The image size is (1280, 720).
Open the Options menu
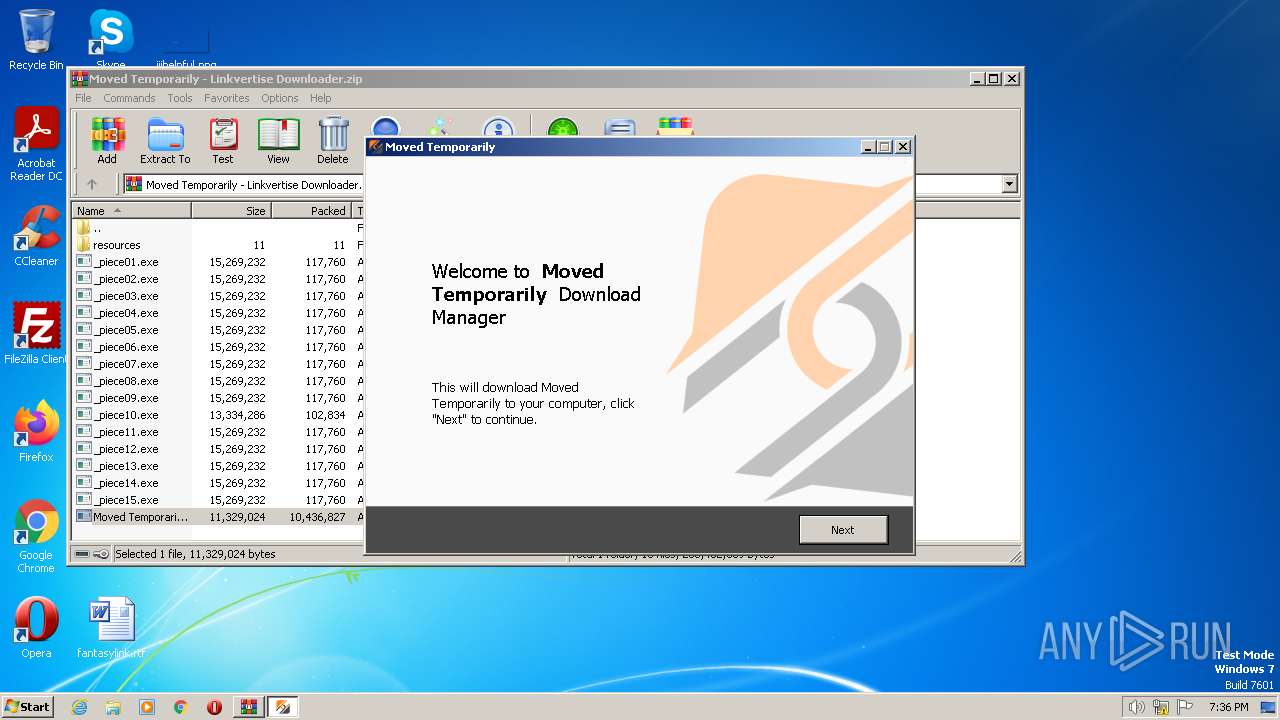[280, 98]
